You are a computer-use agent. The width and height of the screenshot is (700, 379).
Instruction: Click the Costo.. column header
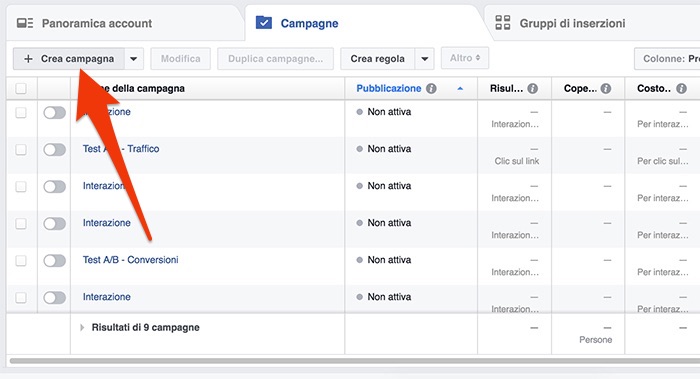tap(654, 88)
